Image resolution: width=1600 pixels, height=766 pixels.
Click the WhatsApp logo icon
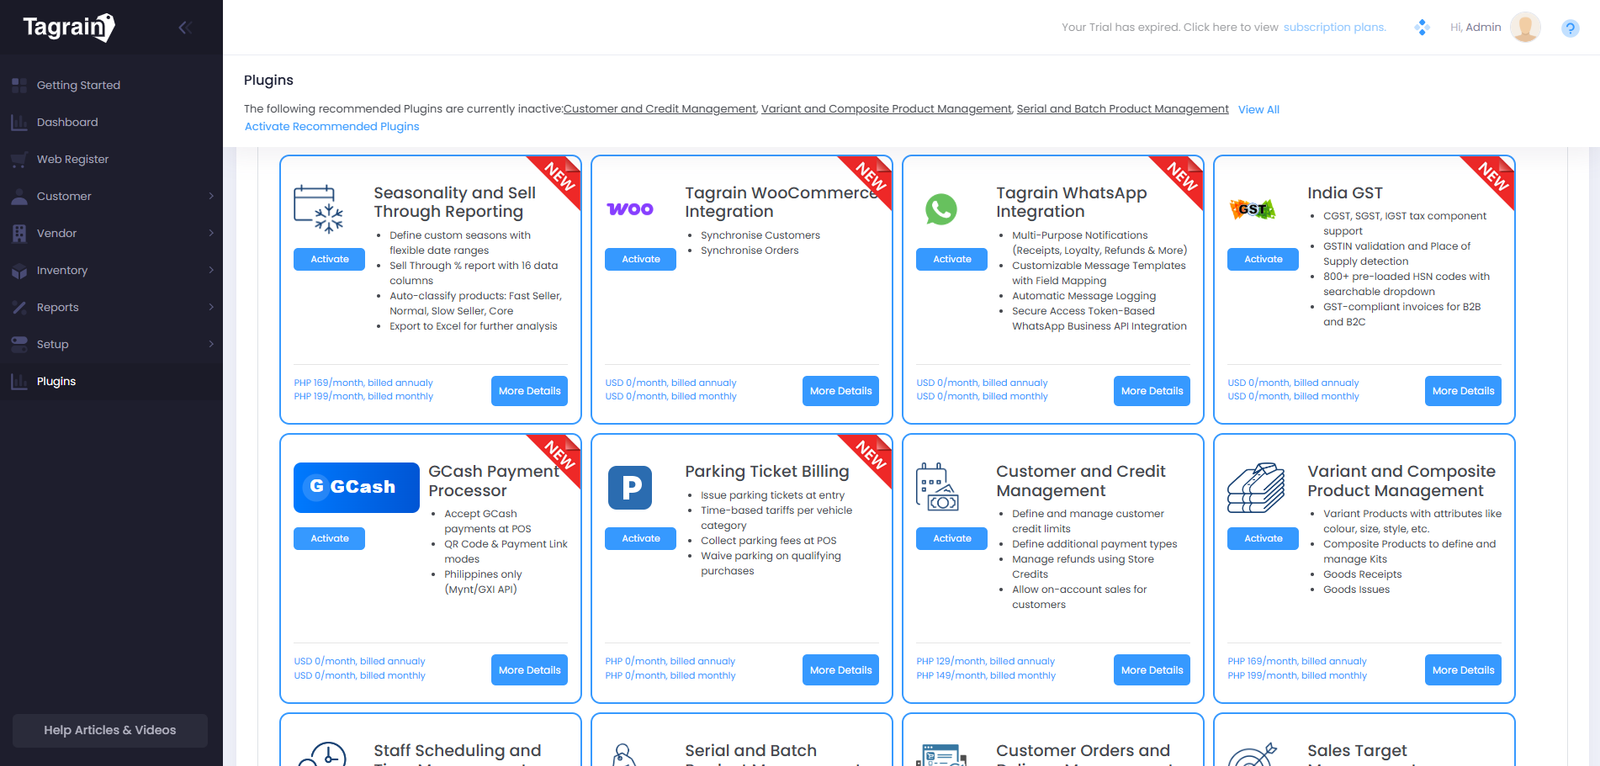point(941,209)
